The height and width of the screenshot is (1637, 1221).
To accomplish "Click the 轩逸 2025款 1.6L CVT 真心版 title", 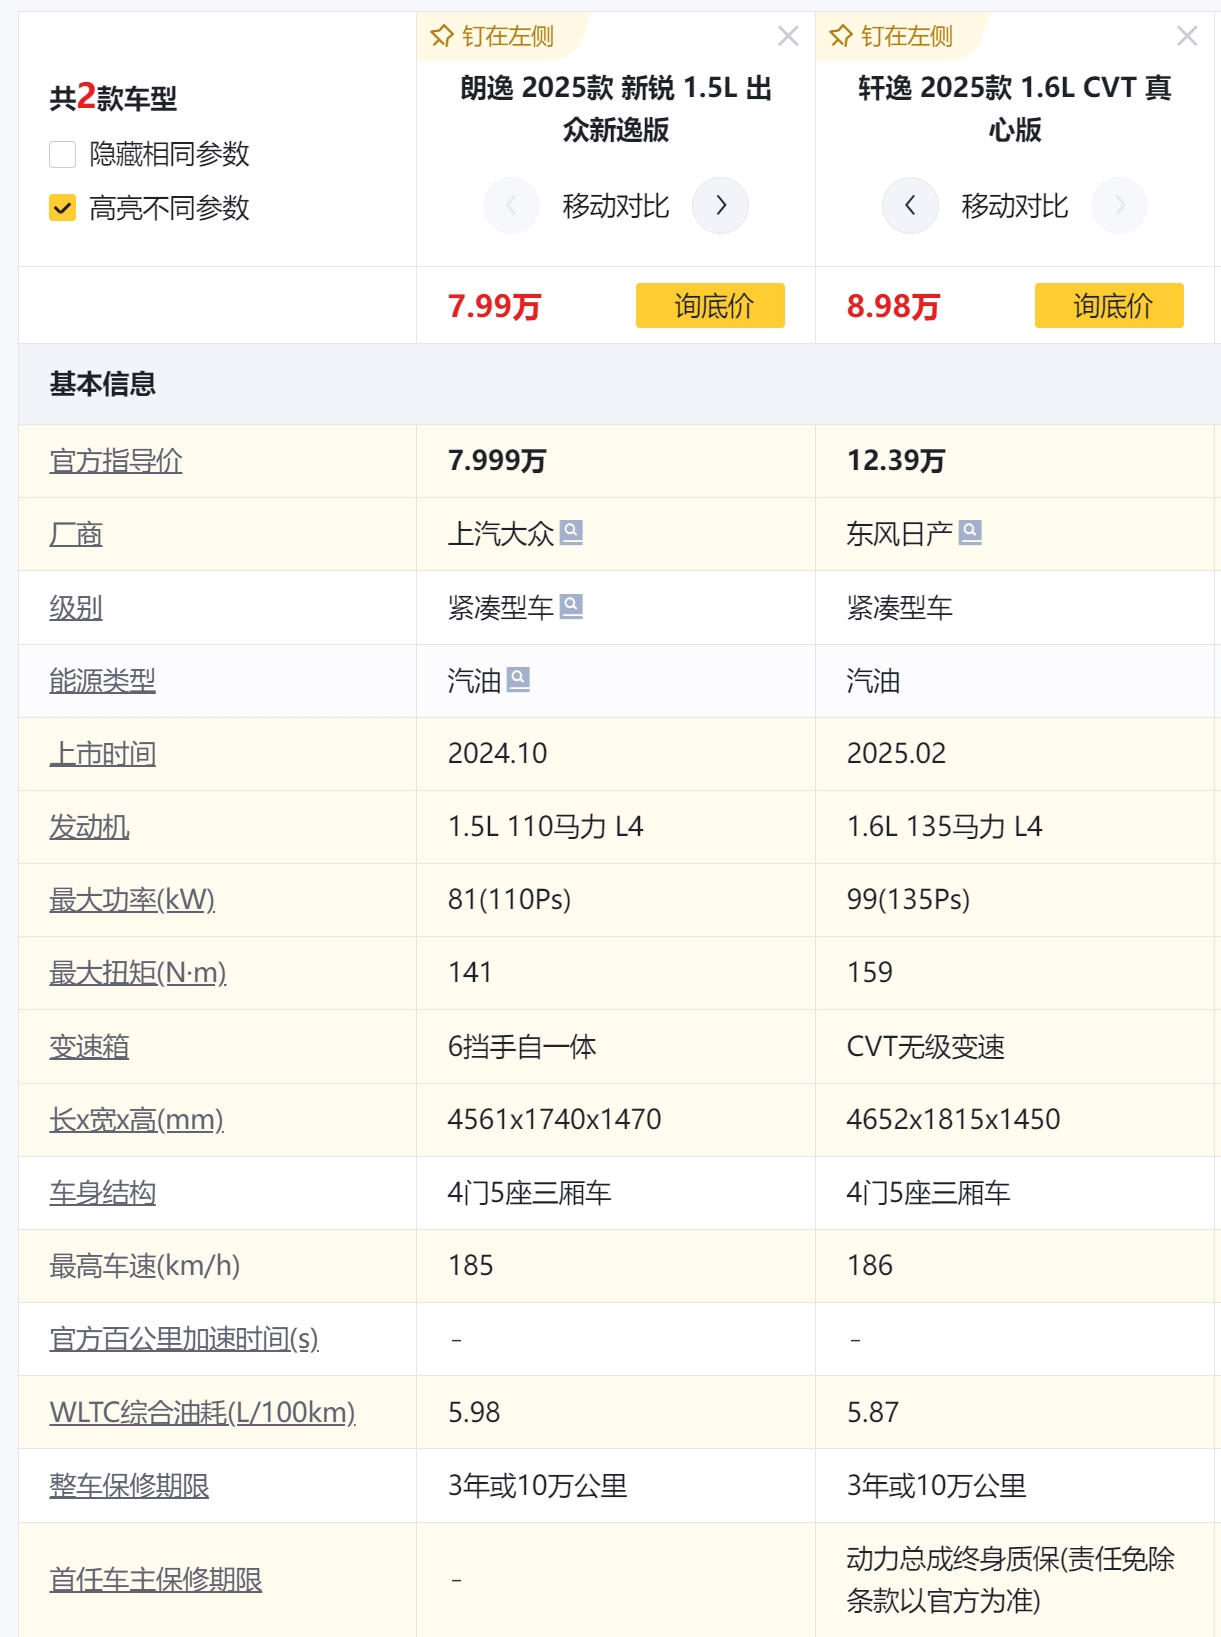I will (x=1015, y=109).
